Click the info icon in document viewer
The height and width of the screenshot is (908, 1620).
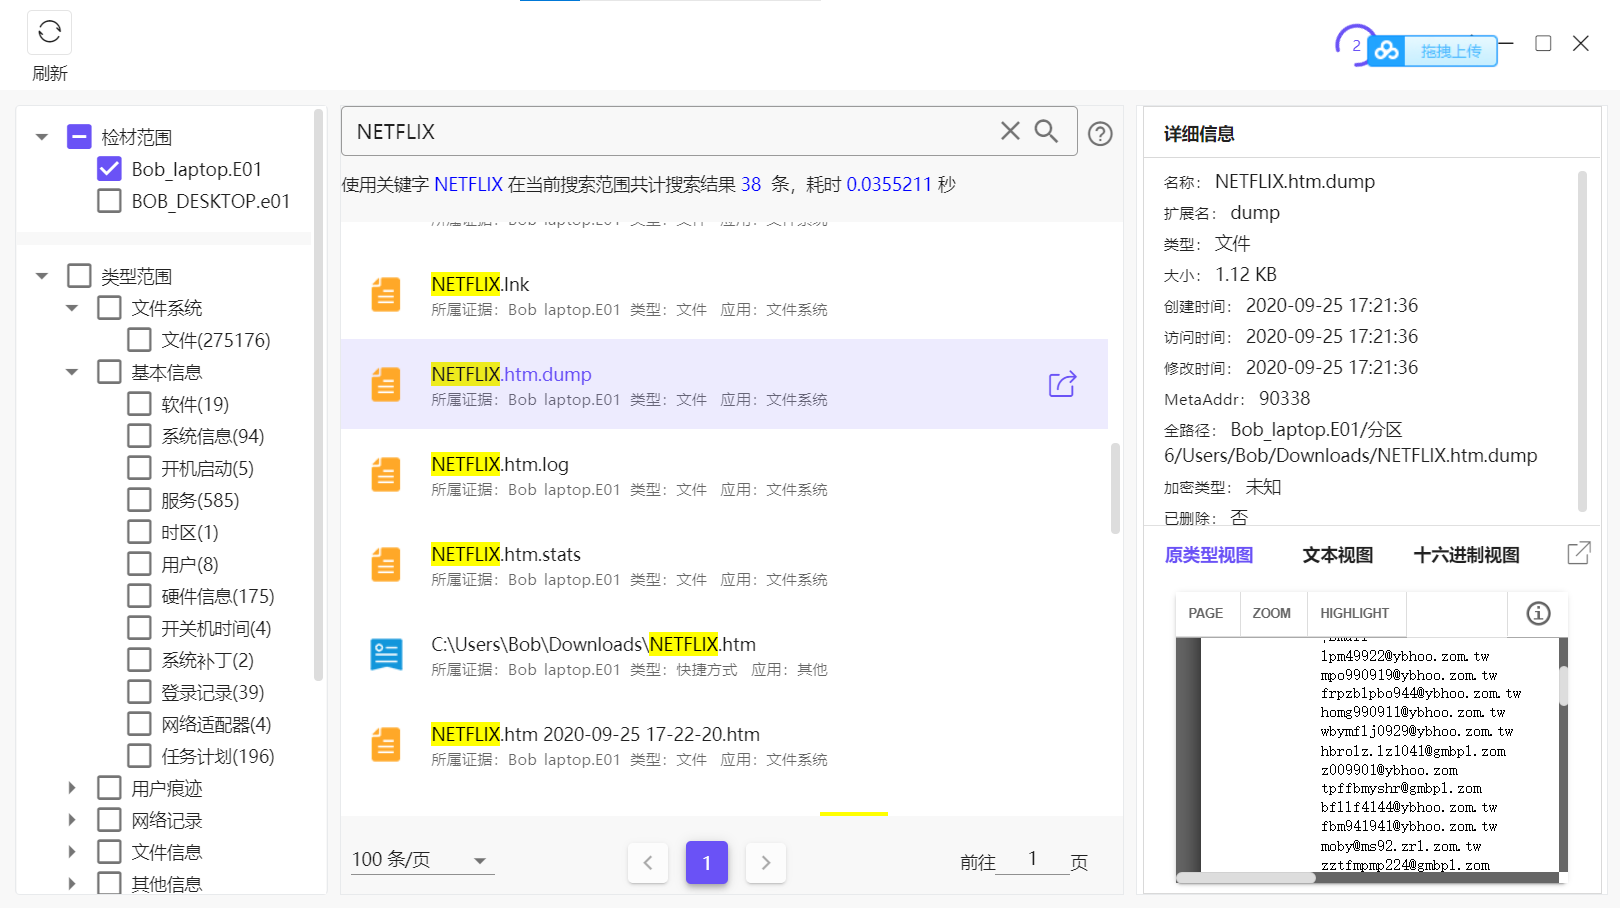coord(1538,613)
